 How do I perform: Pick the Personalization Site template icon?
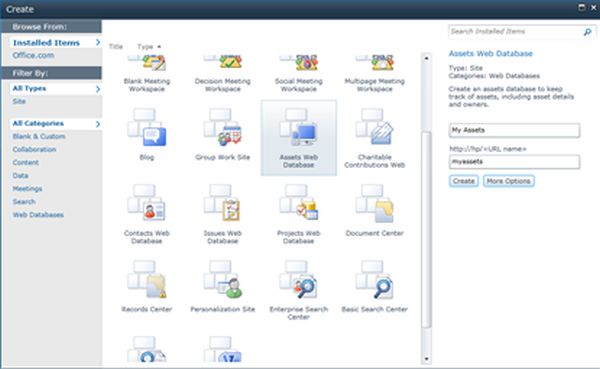(x=223, y=280)
